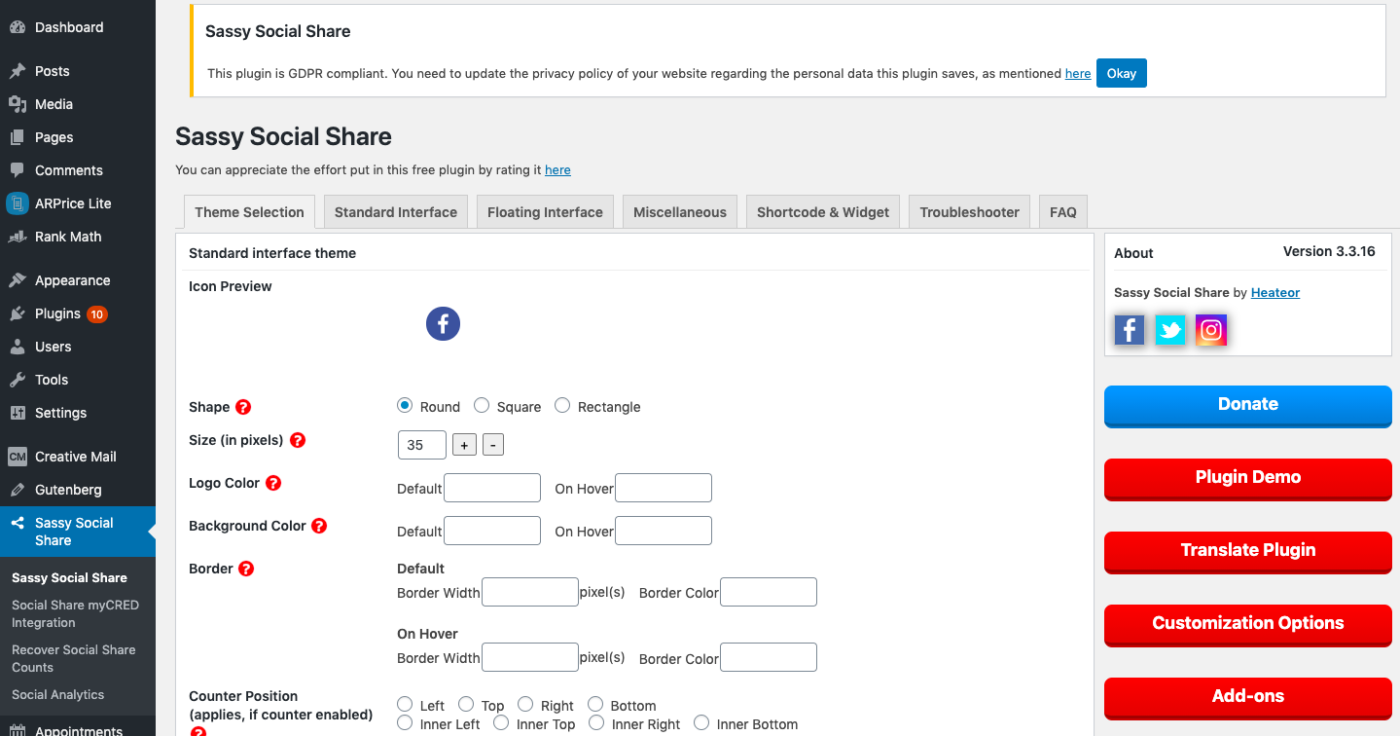Click the Plugins plug icon
1400x736 pixels.
pos(17,313)
